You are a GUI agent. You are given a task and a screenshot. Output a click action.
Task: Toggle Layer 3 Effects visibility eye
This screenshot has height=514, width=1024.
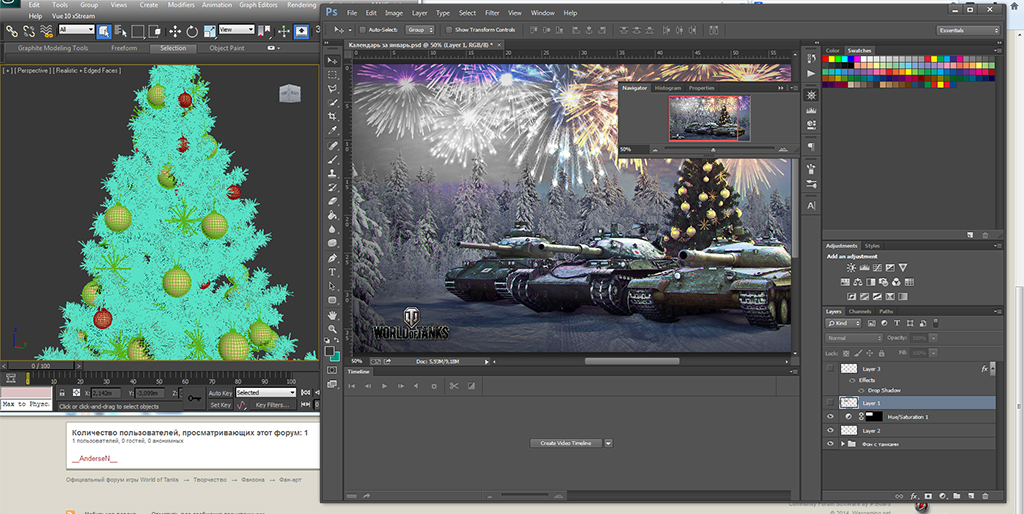coord(852,380)
